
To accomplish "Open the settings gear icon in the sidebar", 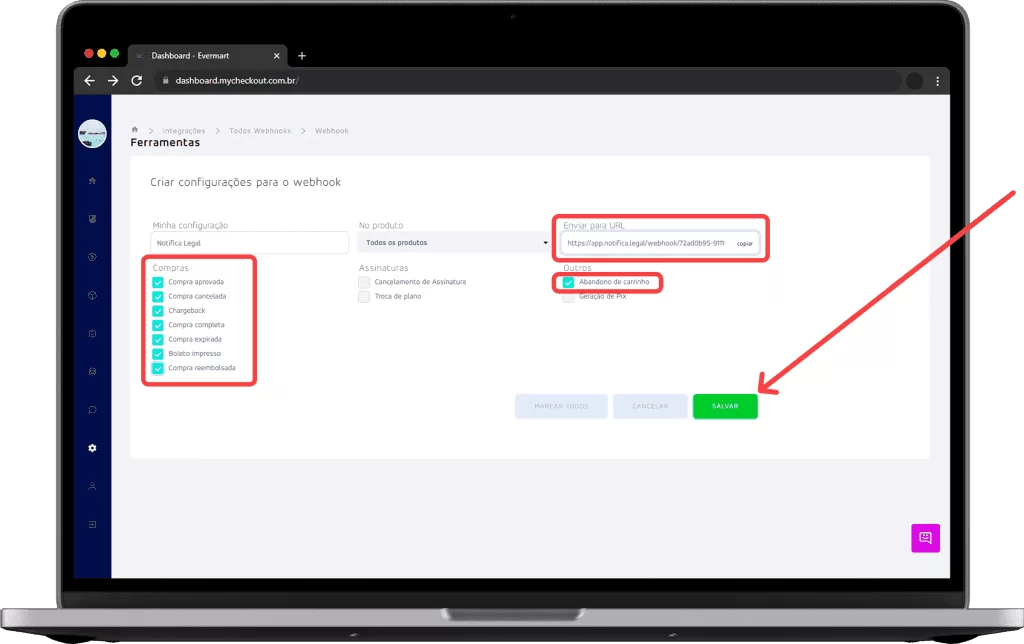I will point(92,448).
